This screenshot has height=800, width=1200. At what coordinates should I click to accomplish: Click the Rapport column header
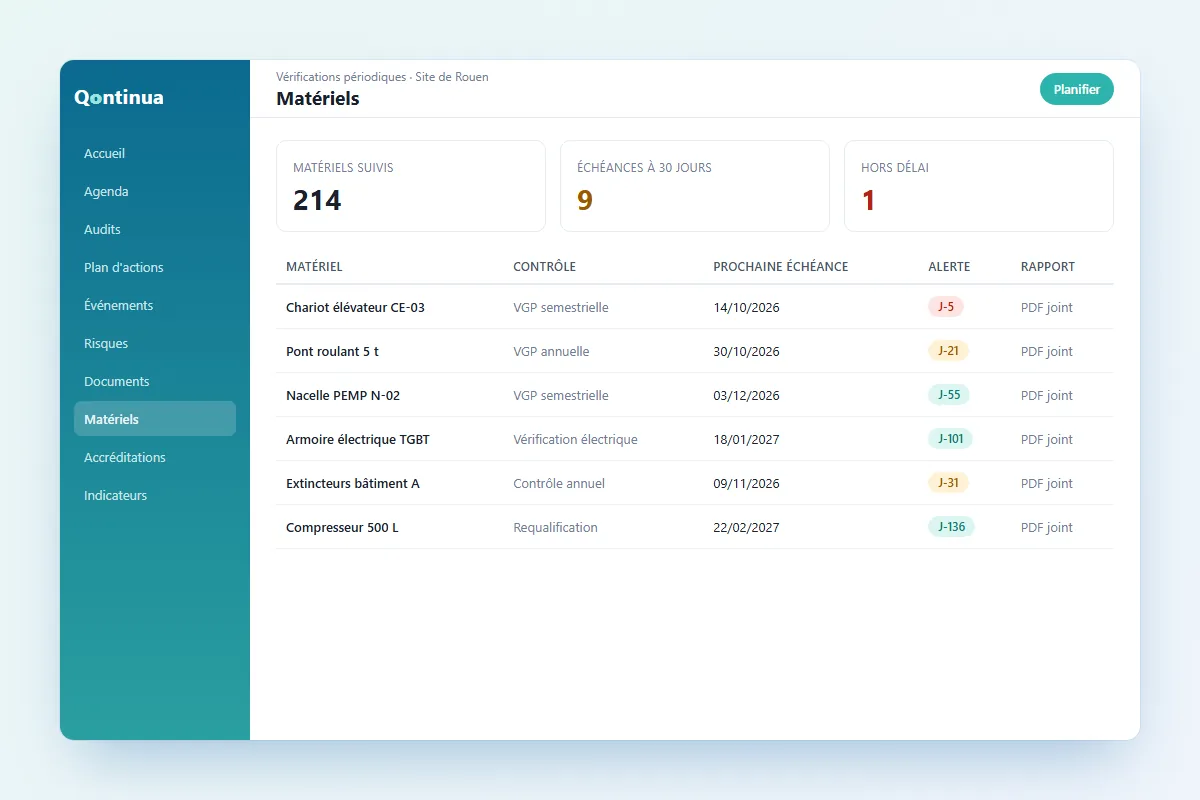[x=1048, y=267]
